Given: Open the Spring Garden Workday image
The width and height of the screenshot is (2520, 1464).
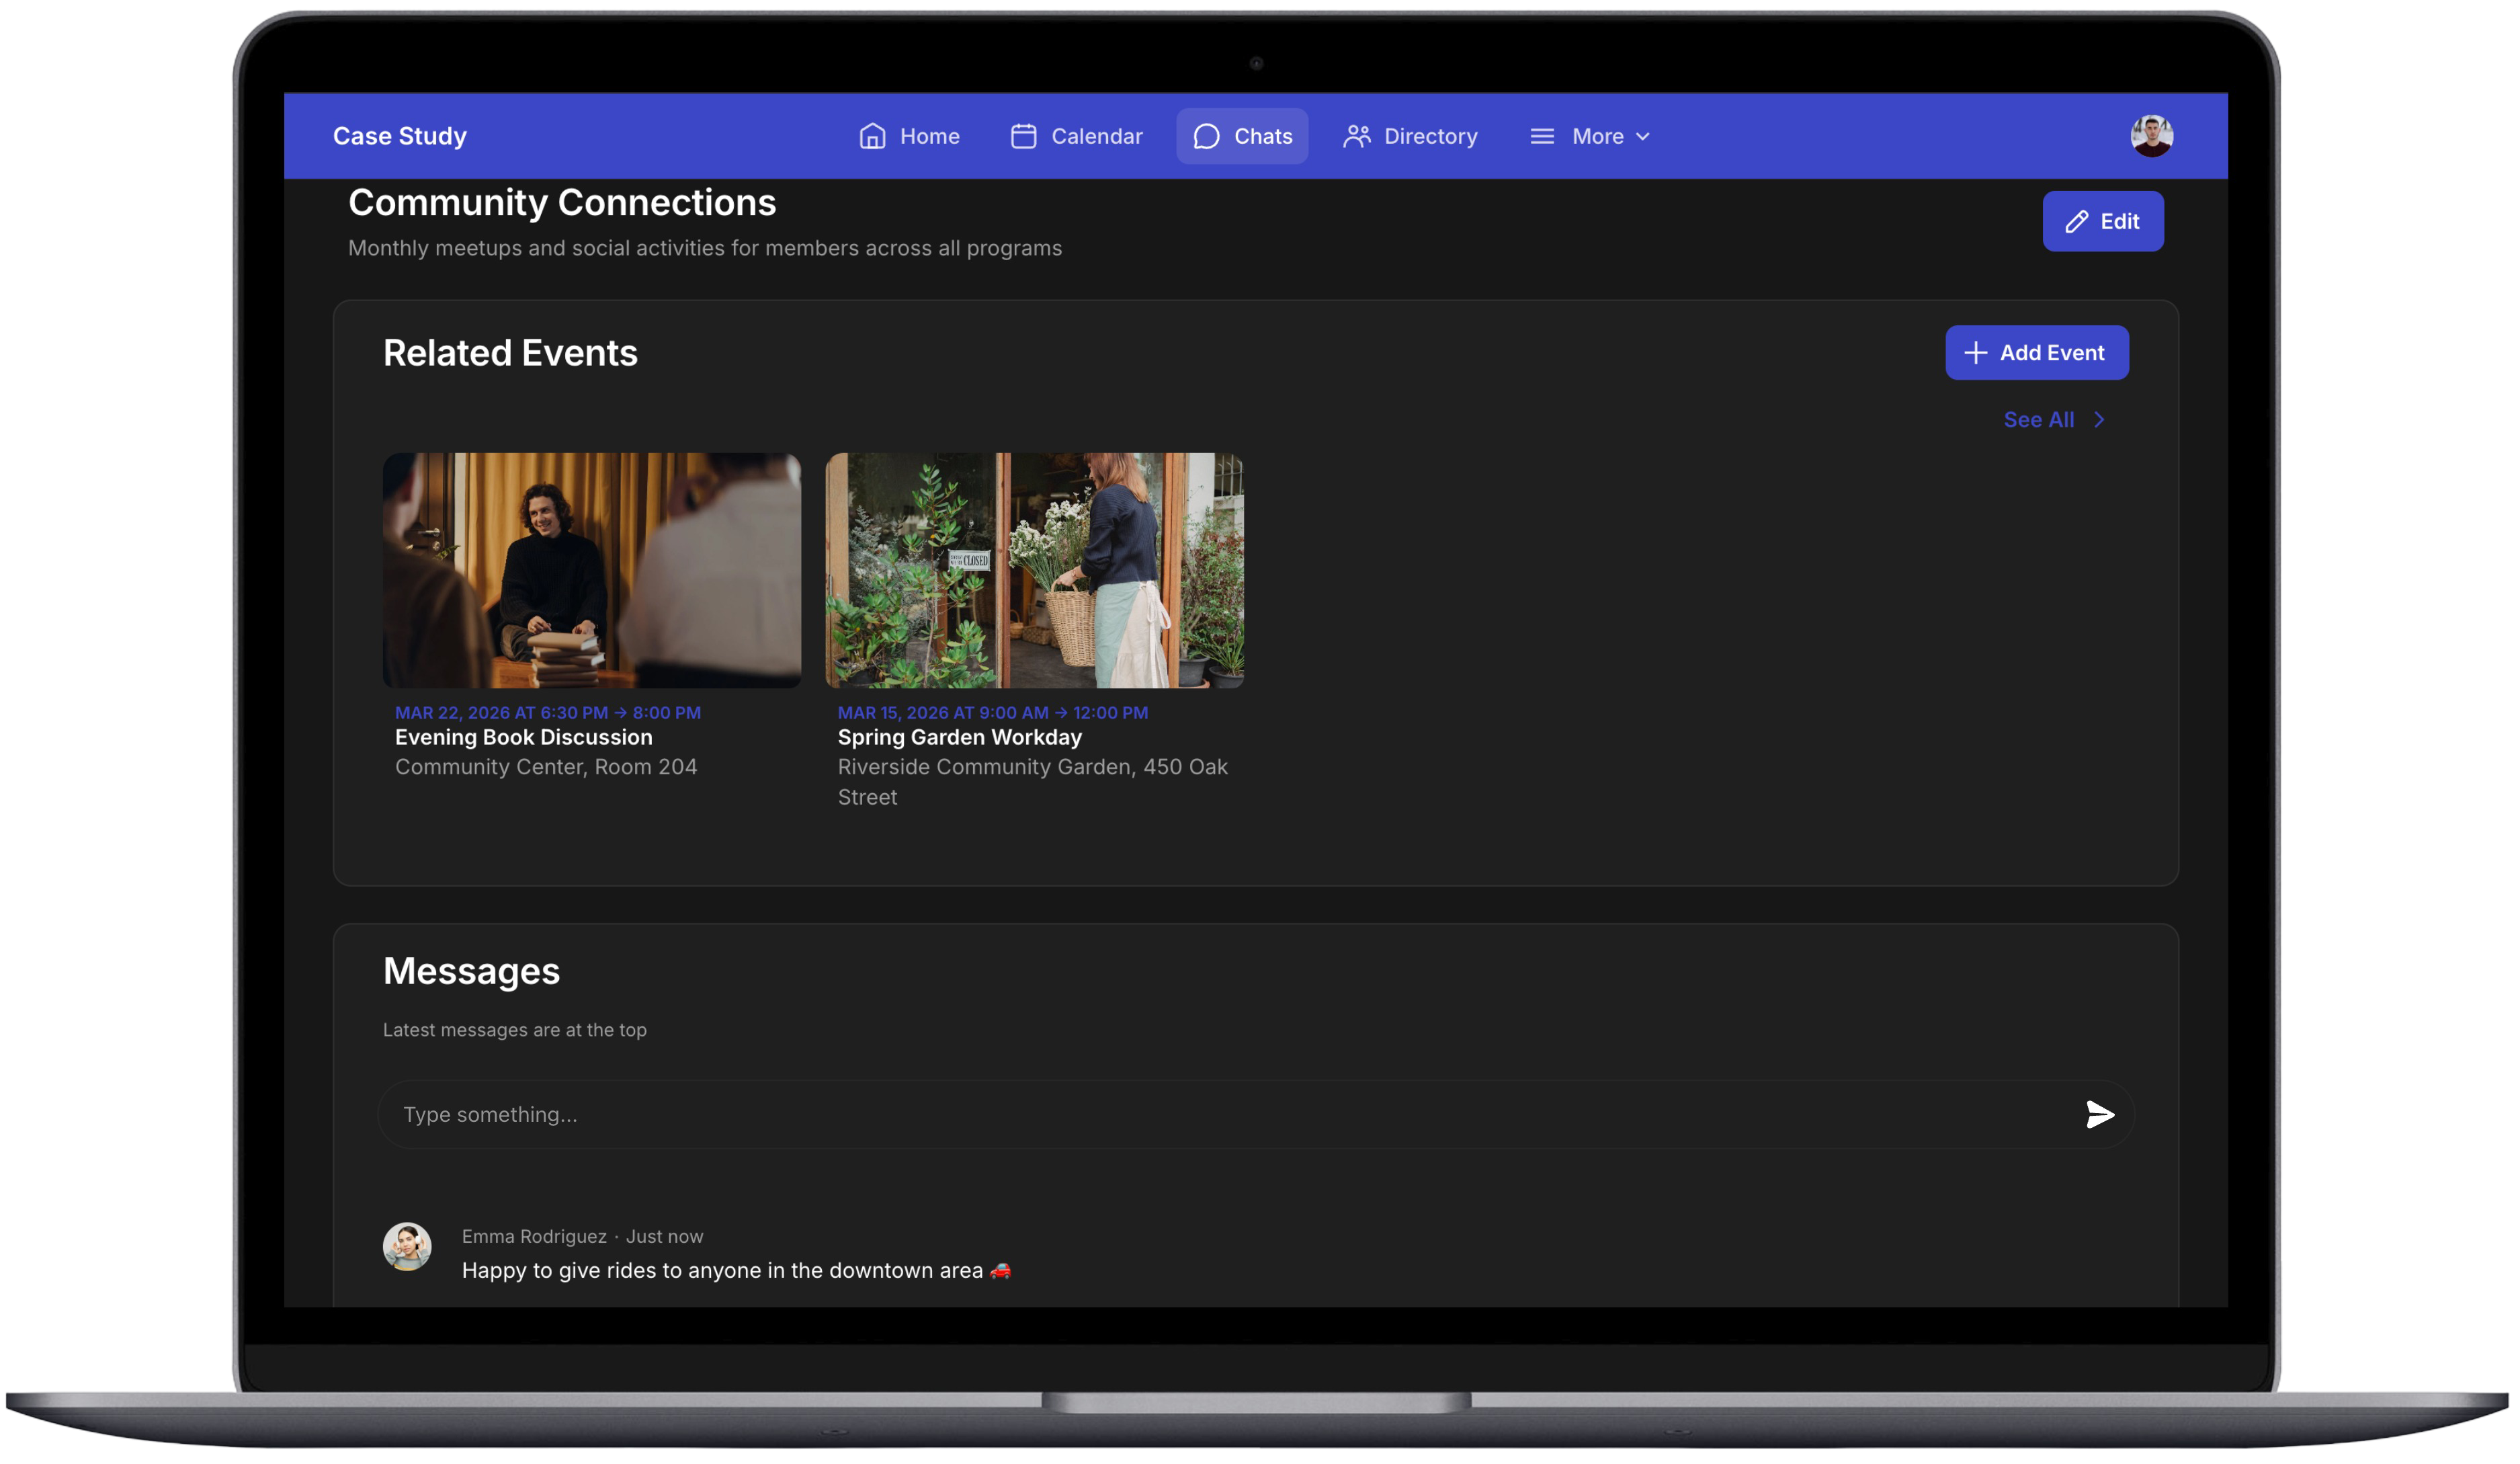Looking at the screenshot, I should coord(1034,570).
